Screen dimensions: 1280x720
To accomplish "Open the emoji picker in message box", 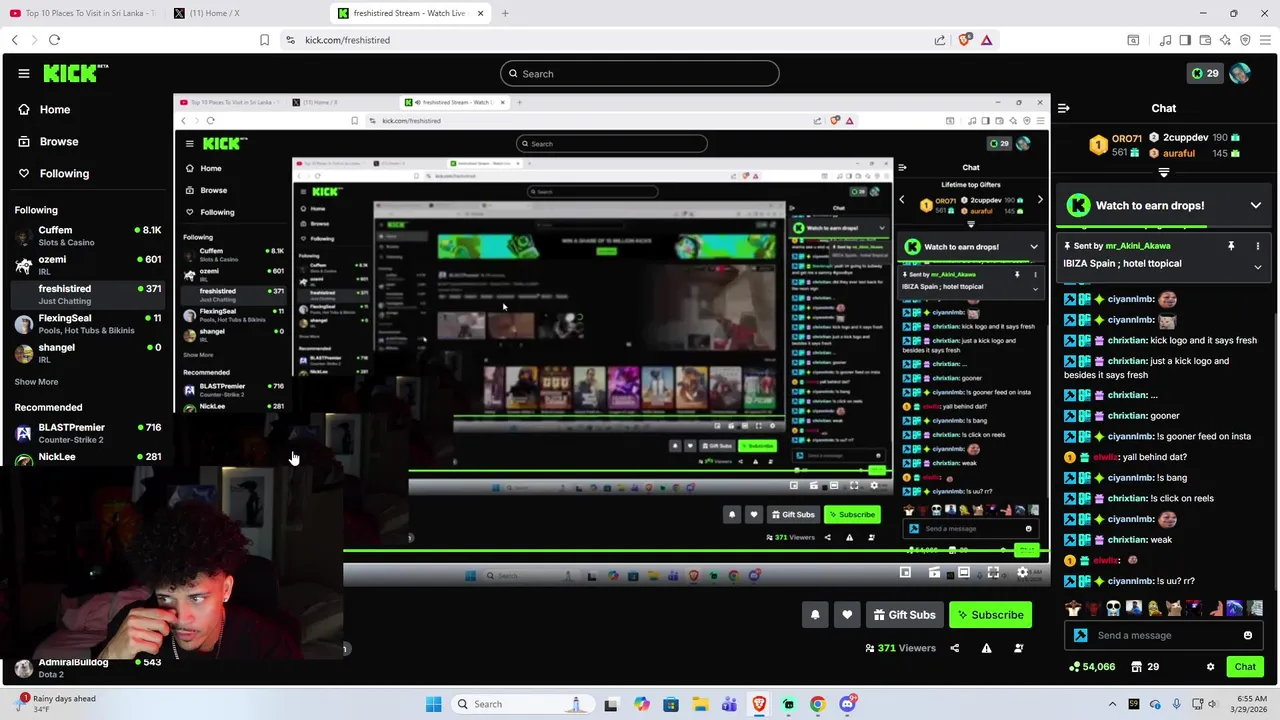I will pos(1248,635).
